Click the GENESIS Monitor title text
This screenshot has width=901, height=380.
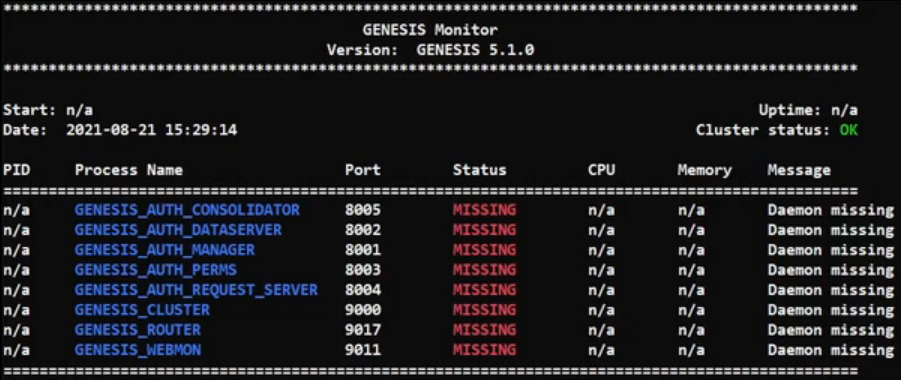coord(430,30)
